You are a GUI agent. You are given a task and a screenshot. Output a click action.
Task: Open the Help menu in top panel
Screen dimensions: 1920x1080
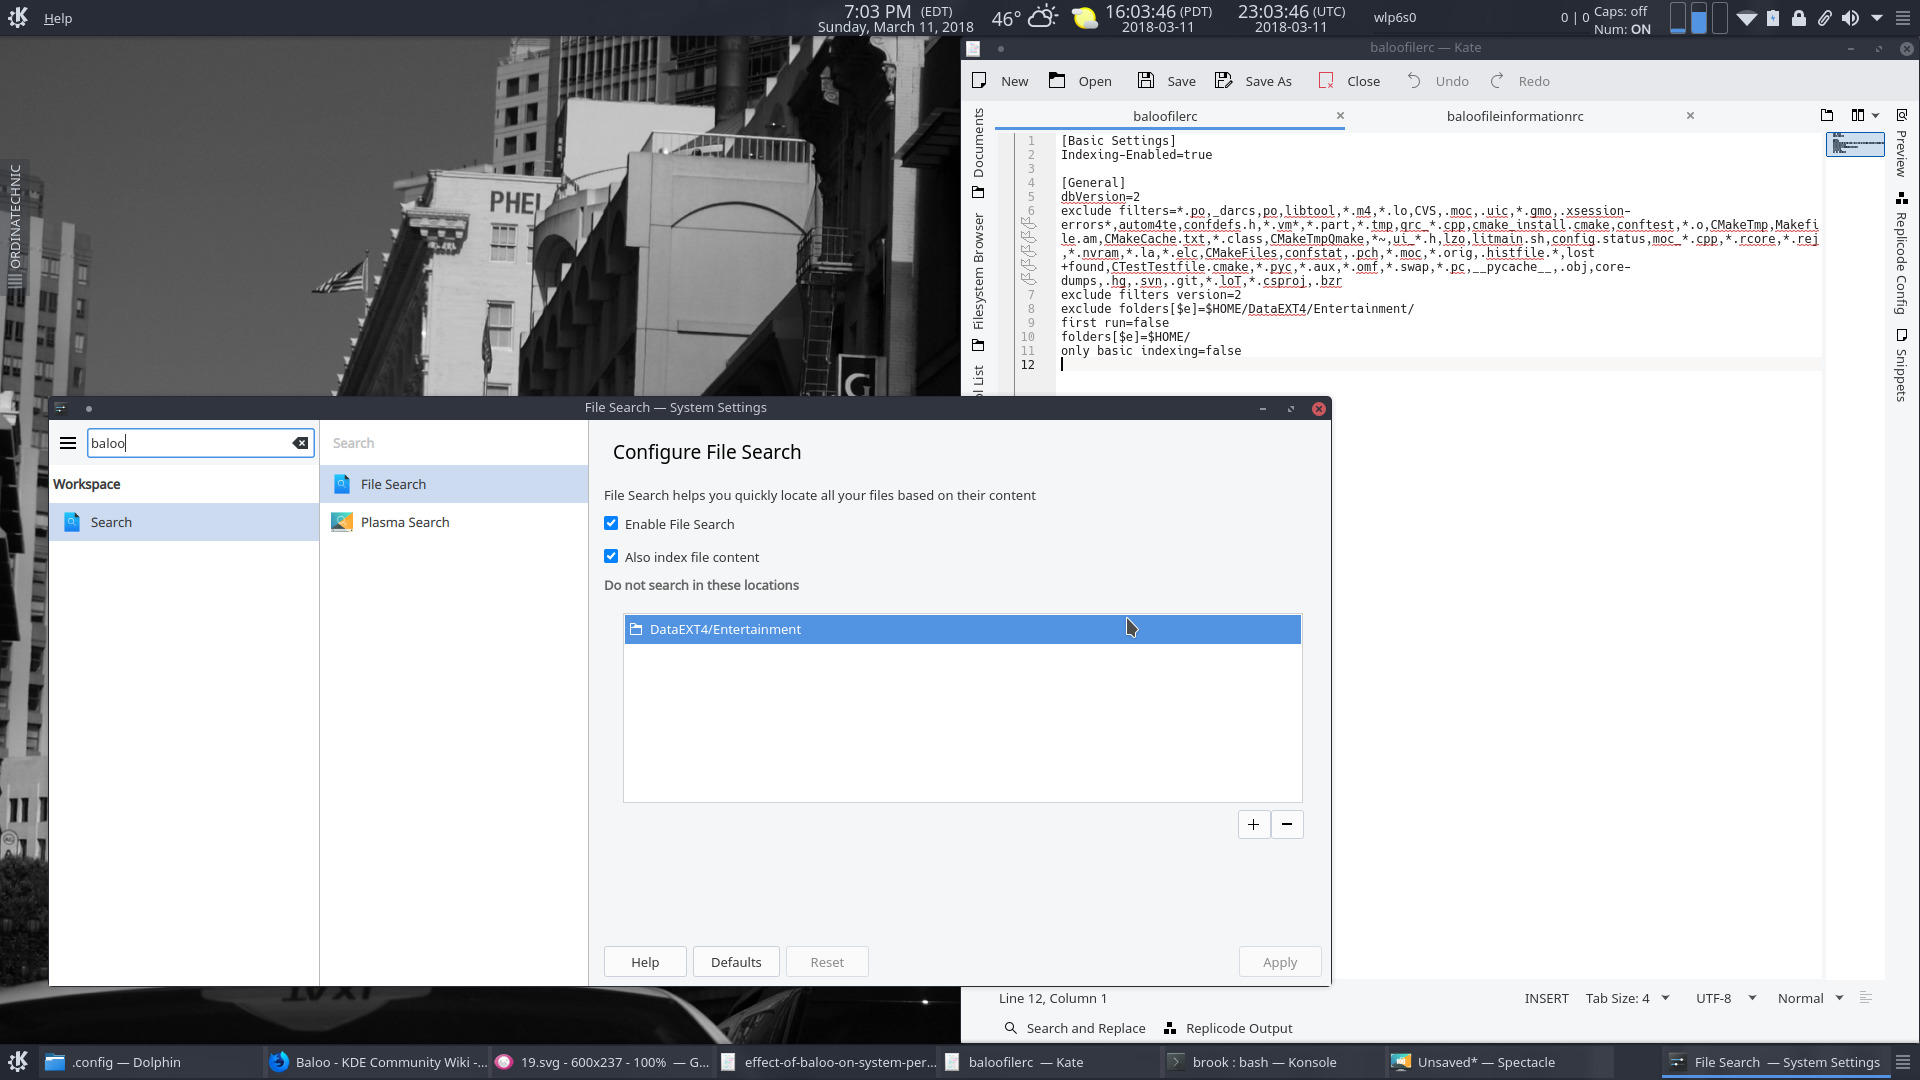tap(58, 18)
